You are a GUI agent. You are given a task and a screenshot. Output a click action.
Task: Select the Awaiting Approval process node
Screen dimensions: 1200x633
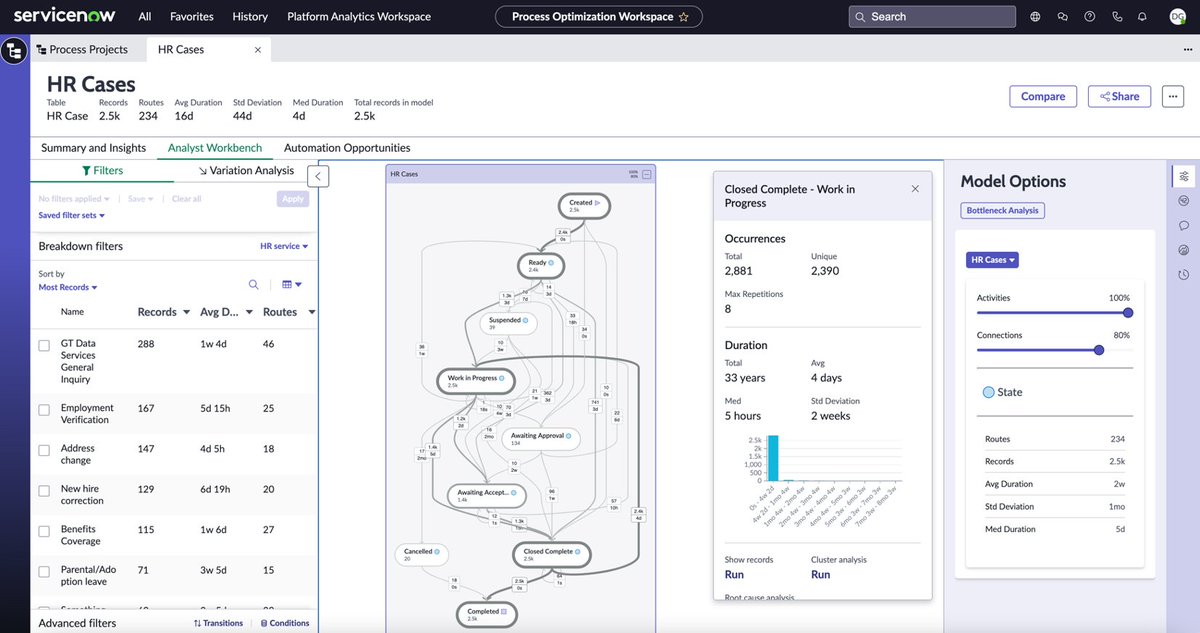tap(543, 438)
